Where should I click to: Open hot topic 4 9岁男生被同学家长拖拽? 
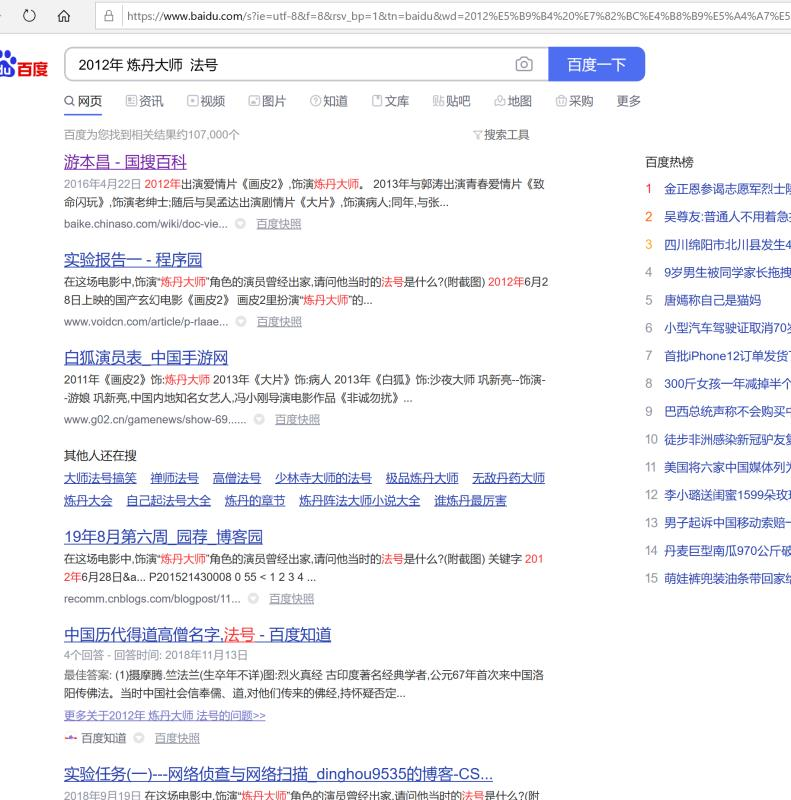point(727,272)
